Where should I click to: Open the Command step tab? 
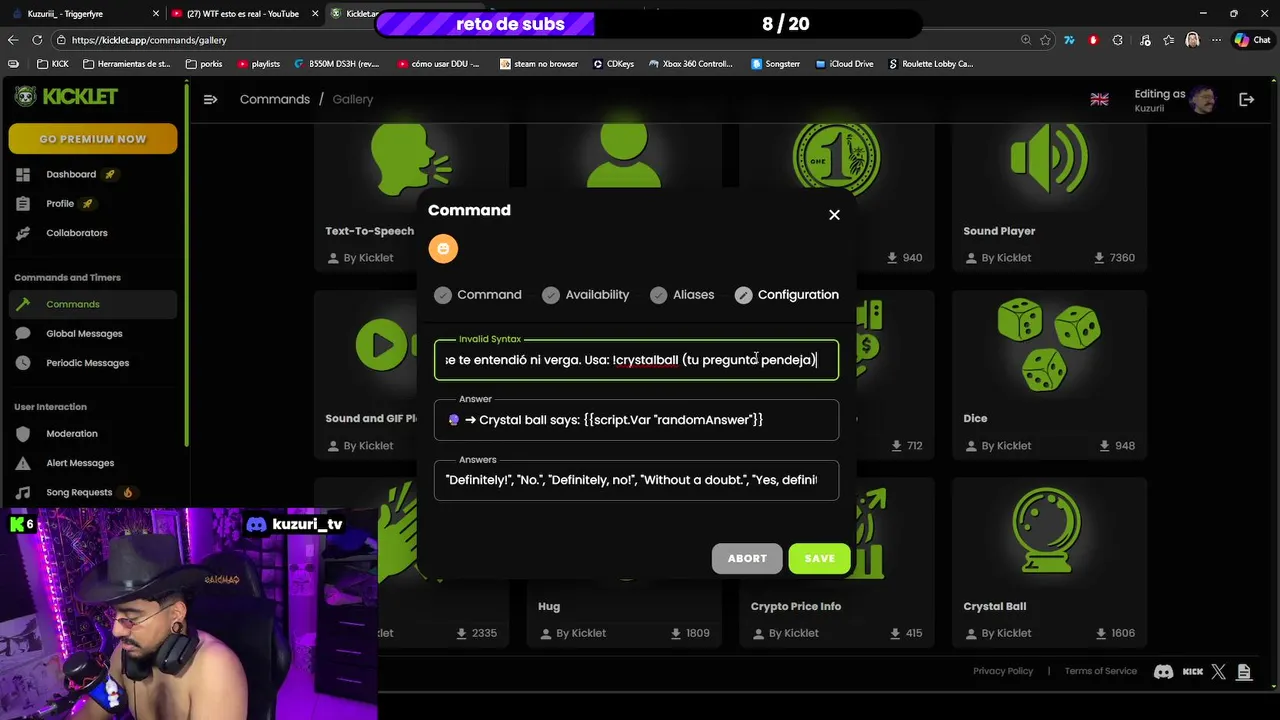(478, 295)
